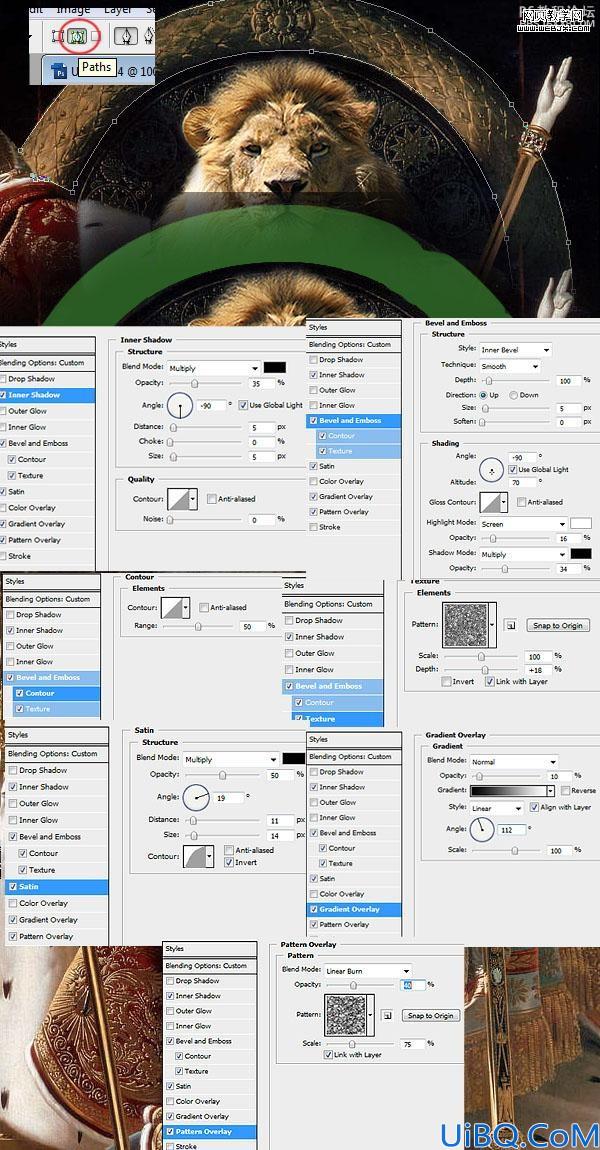The image size is (600, 1150).
Task: Toggle Align with Layer checkbox
Action: 533,807
